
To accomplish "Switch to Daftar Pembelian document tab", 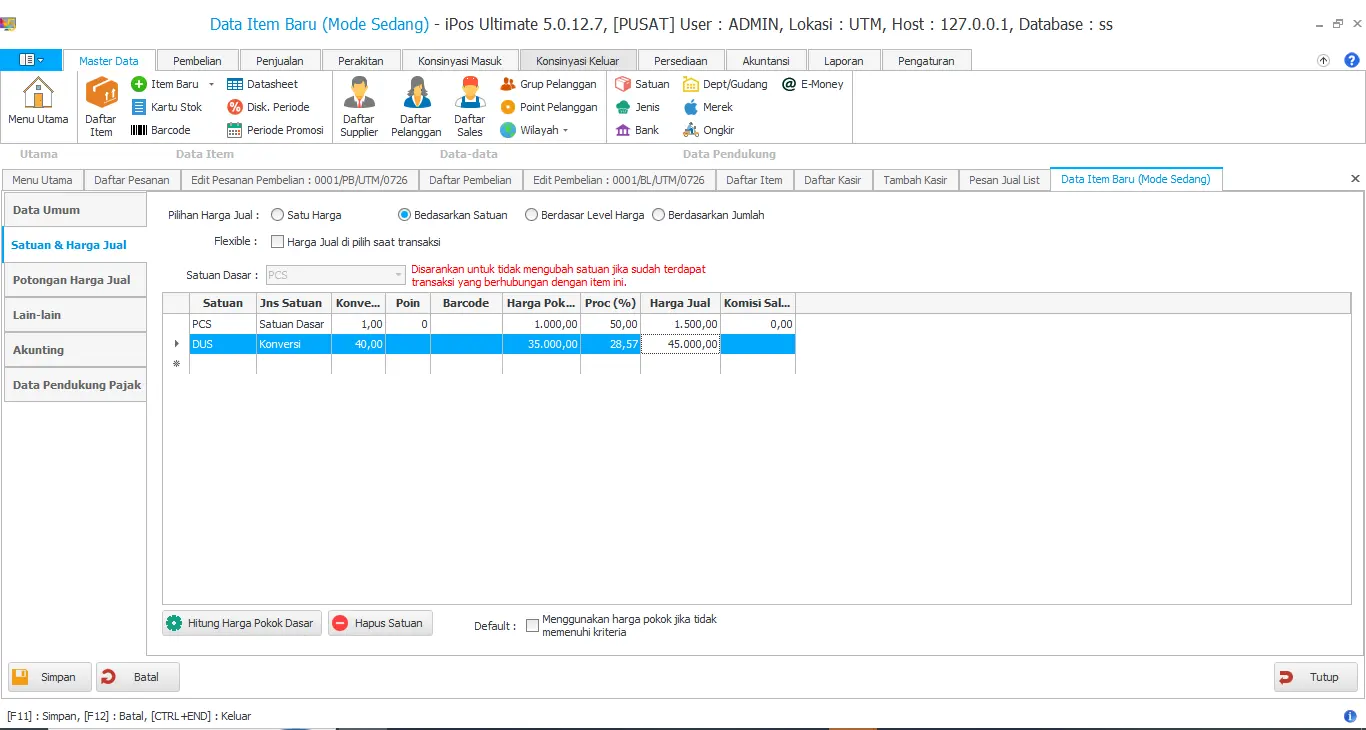I will coord(470,180).
